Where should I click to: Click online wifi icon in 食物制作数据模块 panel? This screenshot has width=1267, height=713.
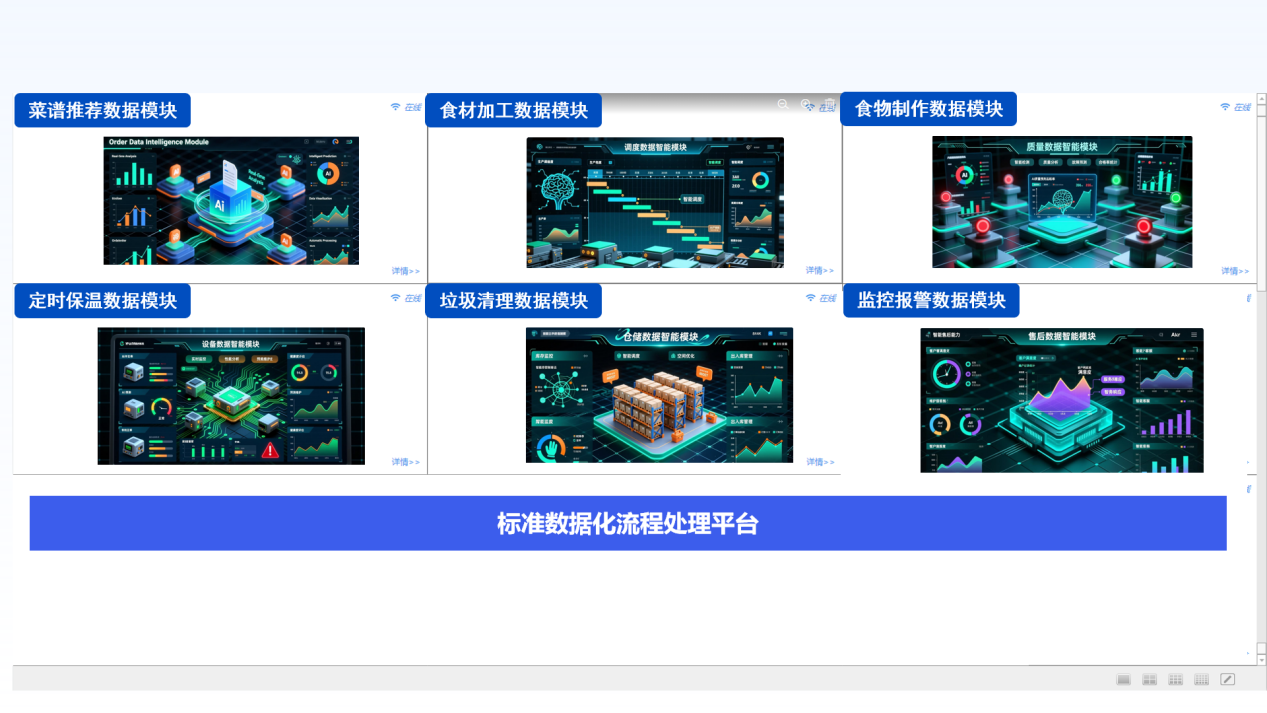pos(1225,107)
